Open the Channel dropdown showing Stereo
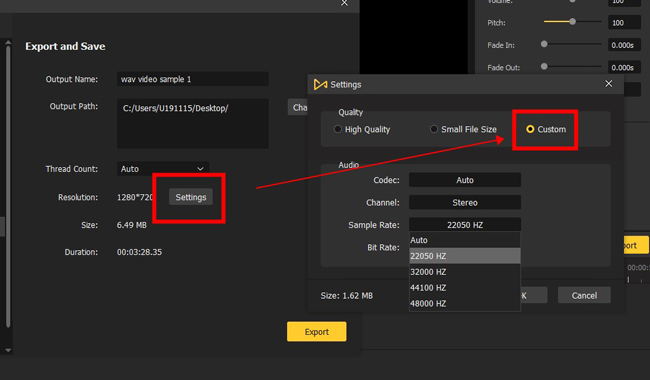The image size is (650, 380). click(465, 203)
